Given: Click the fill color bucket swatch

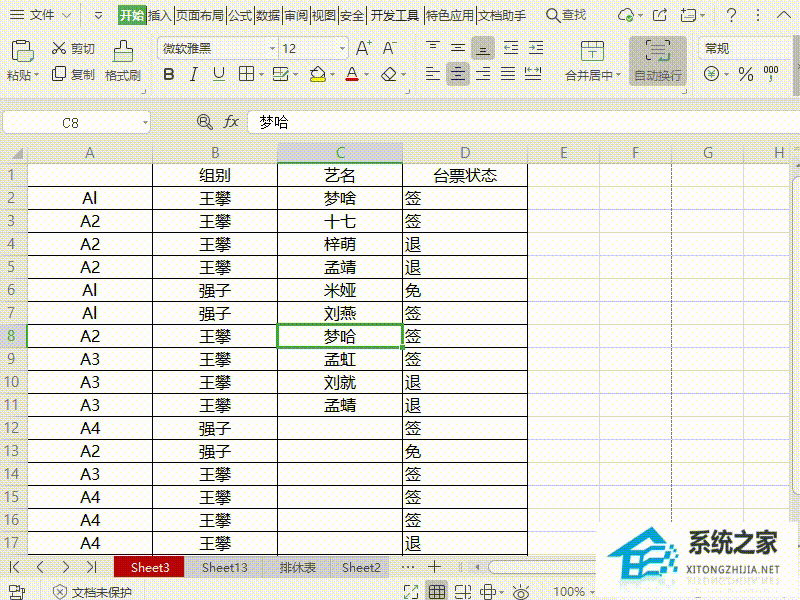Looking at the screenshot, I should pyautogui.click(x=317, y=74).
